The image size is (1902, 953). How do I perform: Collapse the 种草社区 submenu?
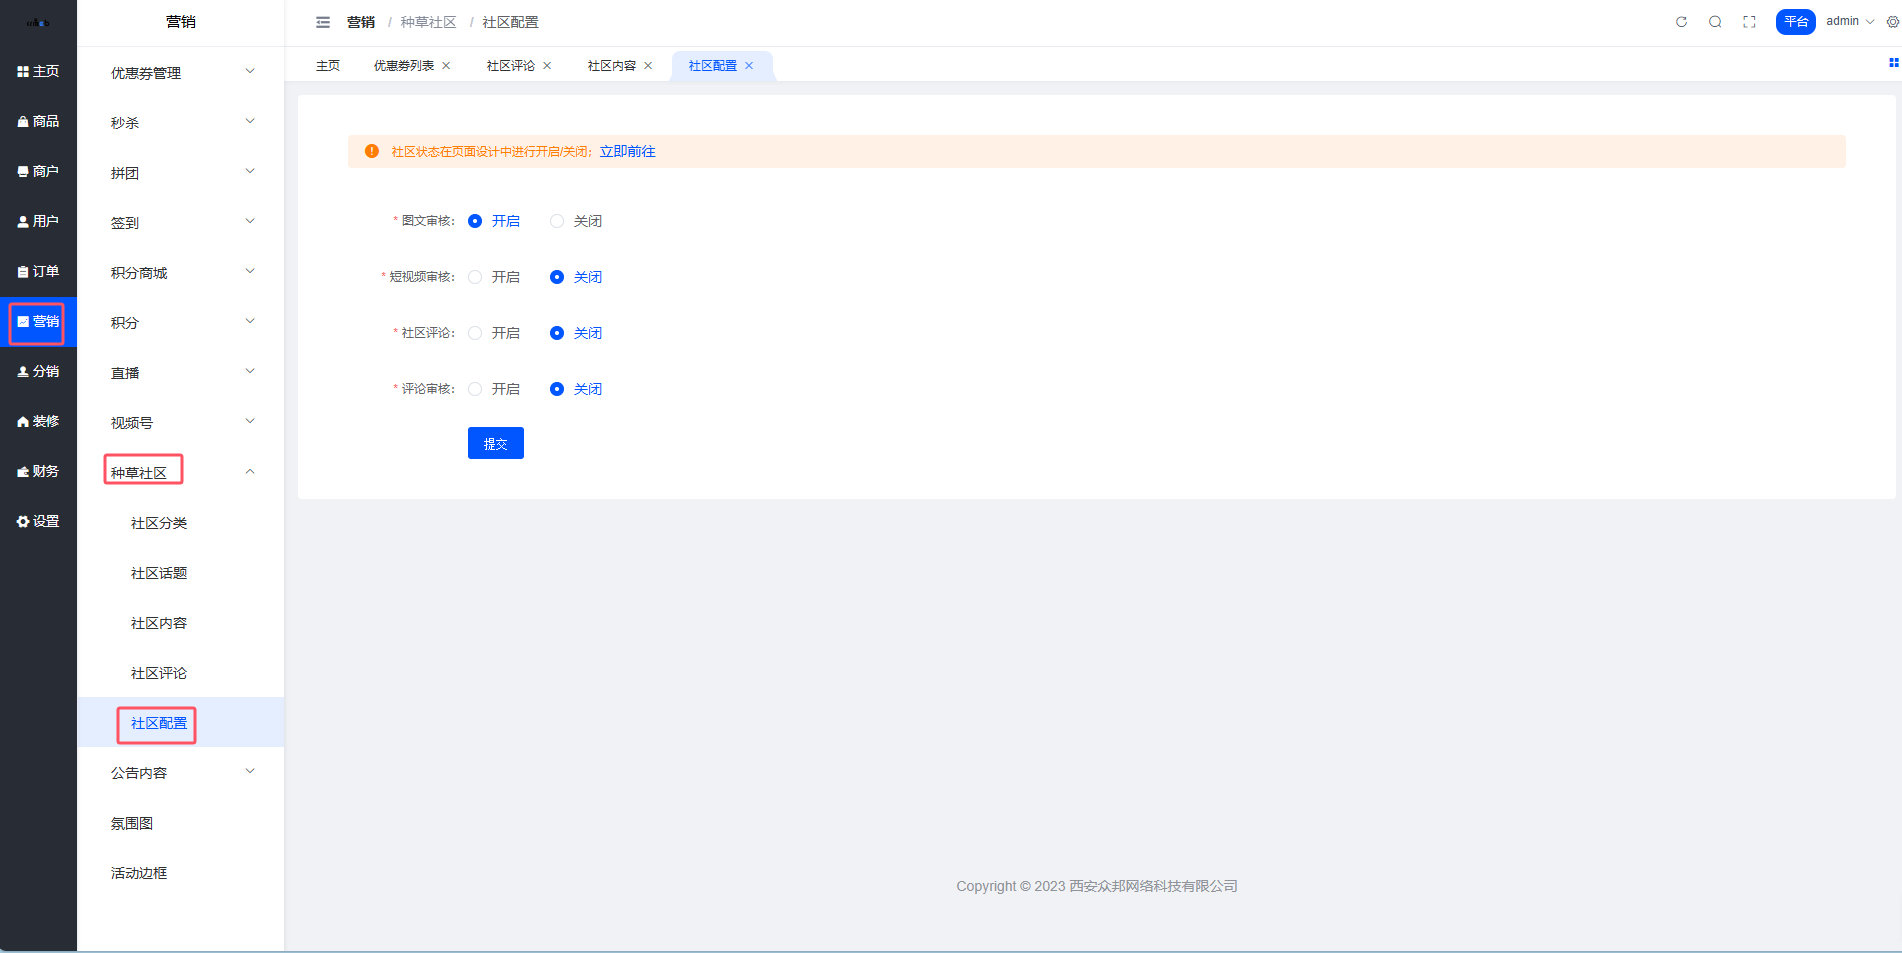[250, 472]
